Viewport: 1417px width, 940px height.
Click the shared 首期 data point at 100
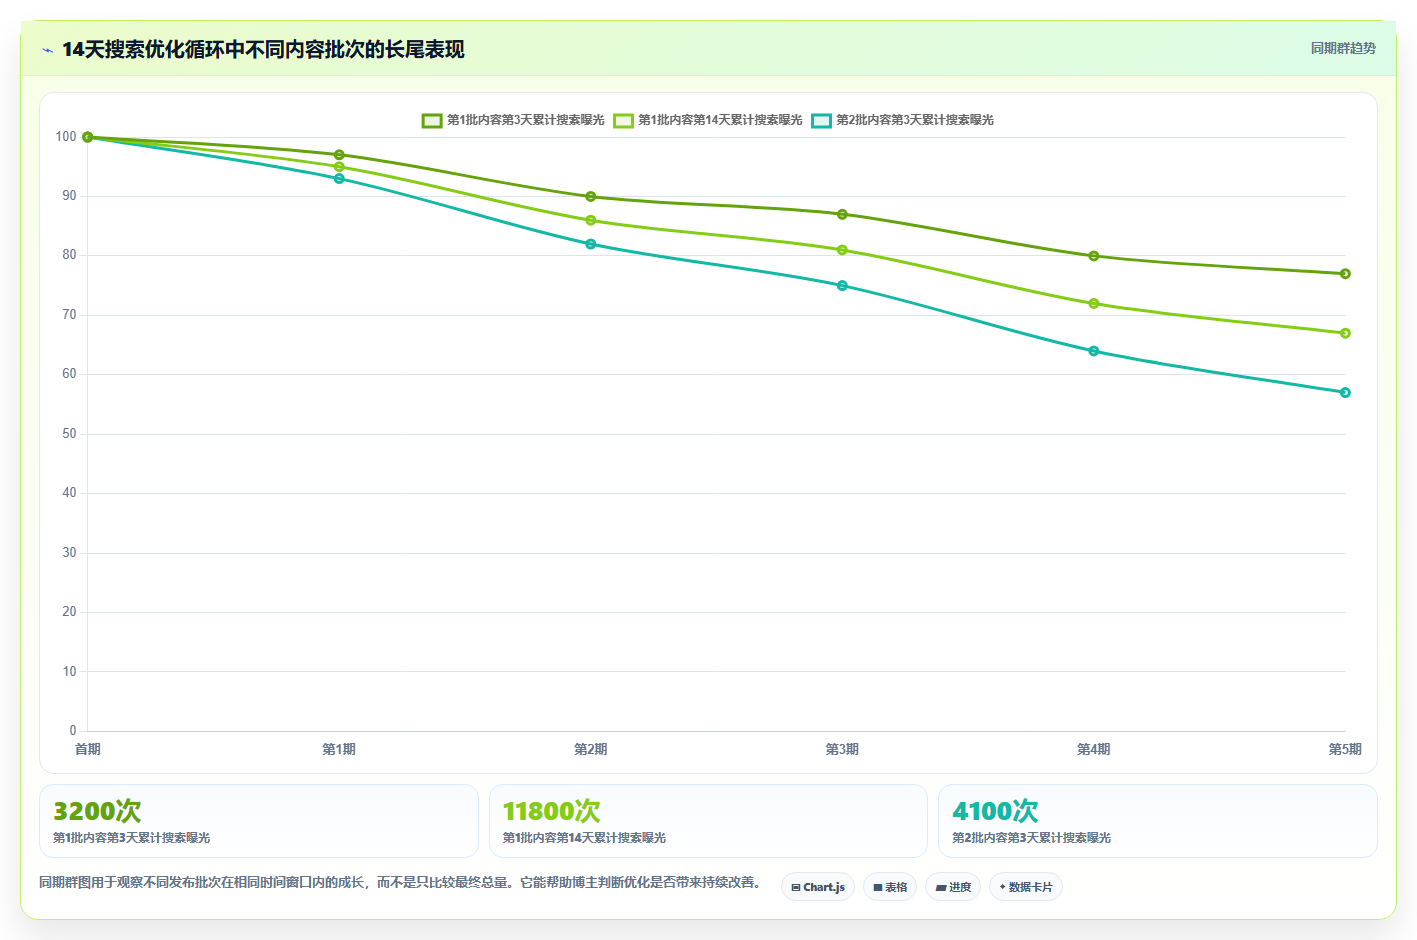pyautogui.click(x=88, y=137)
